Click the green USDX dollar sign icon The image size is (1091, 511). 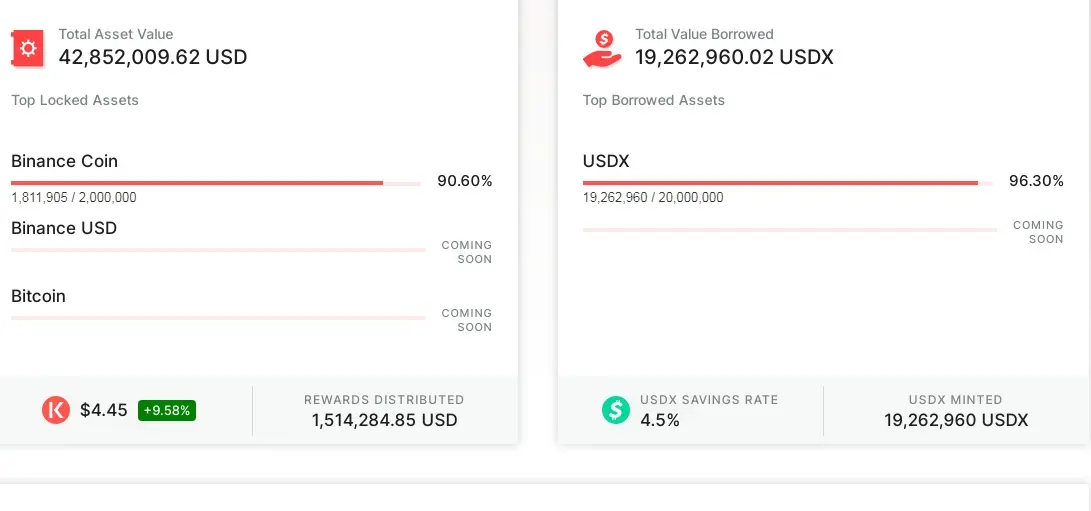click(616, 410)
